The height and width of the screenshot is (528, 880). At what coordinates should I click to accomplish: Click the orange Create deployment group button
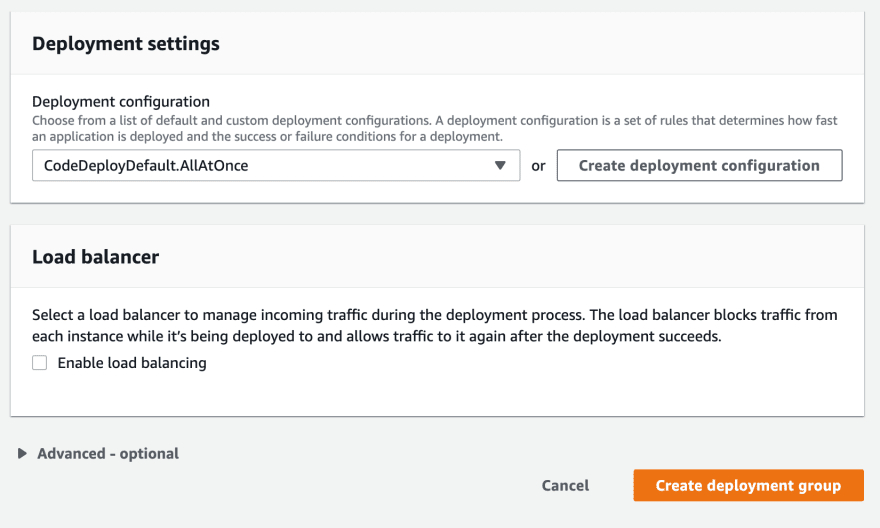point(748,485)
